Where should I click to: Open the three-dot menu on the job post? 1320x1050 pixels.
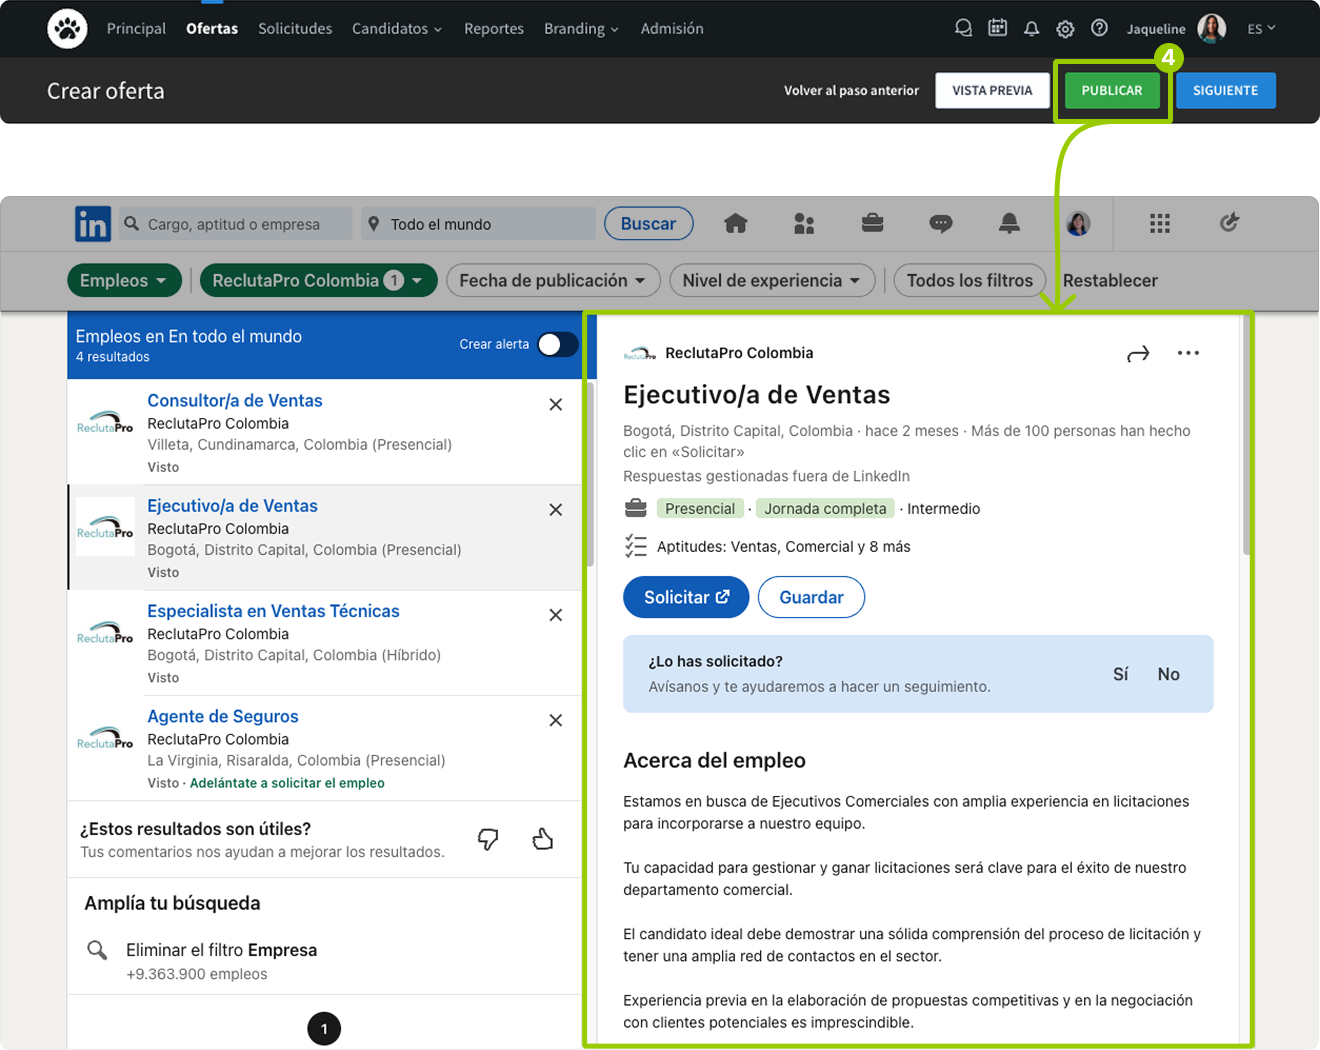pos(1188,352)
